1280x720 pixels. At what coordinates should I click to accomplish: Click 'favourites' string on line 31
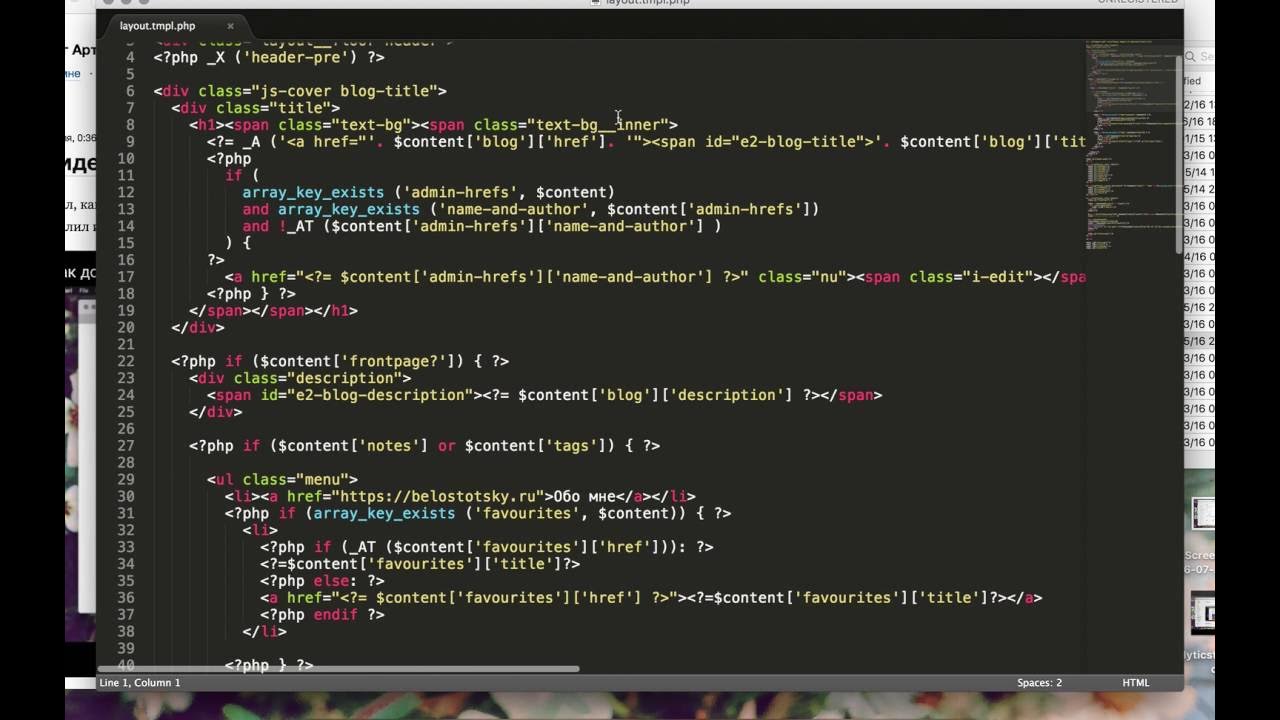click(527, 513)
